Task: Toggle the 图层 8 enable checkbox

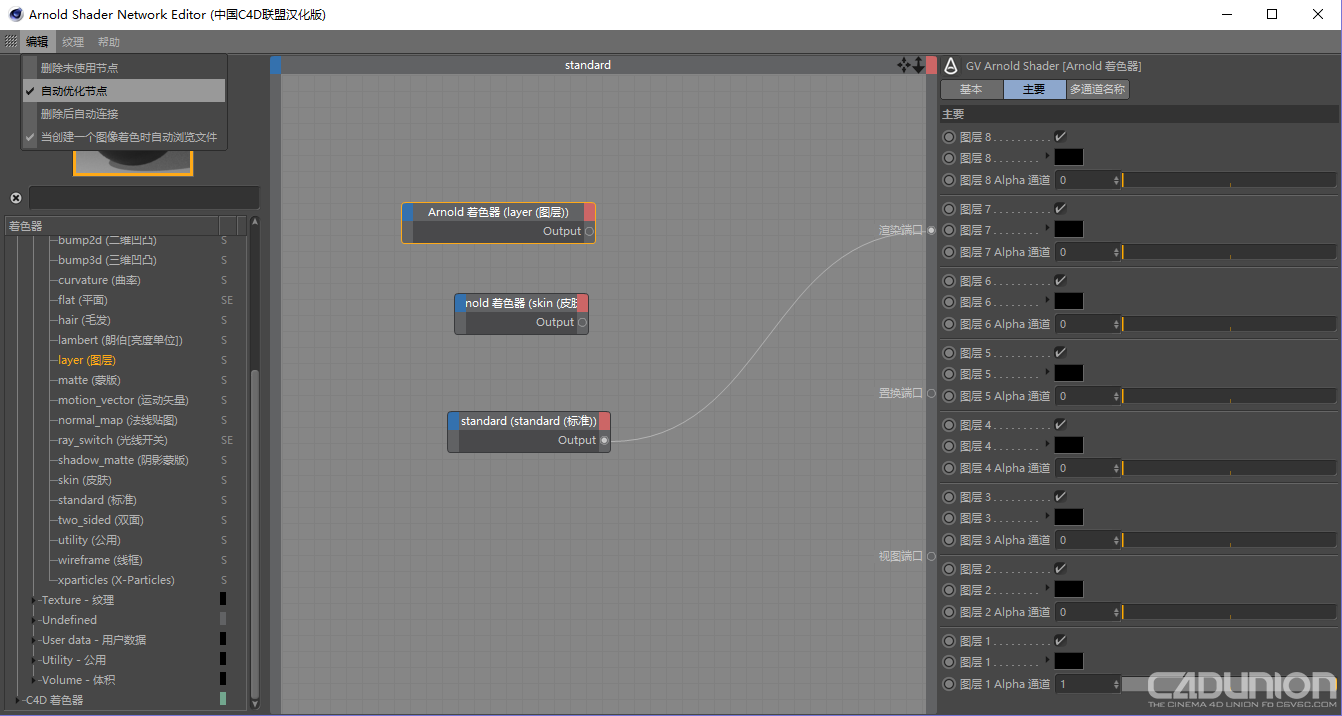Action: click(1060, 137)
